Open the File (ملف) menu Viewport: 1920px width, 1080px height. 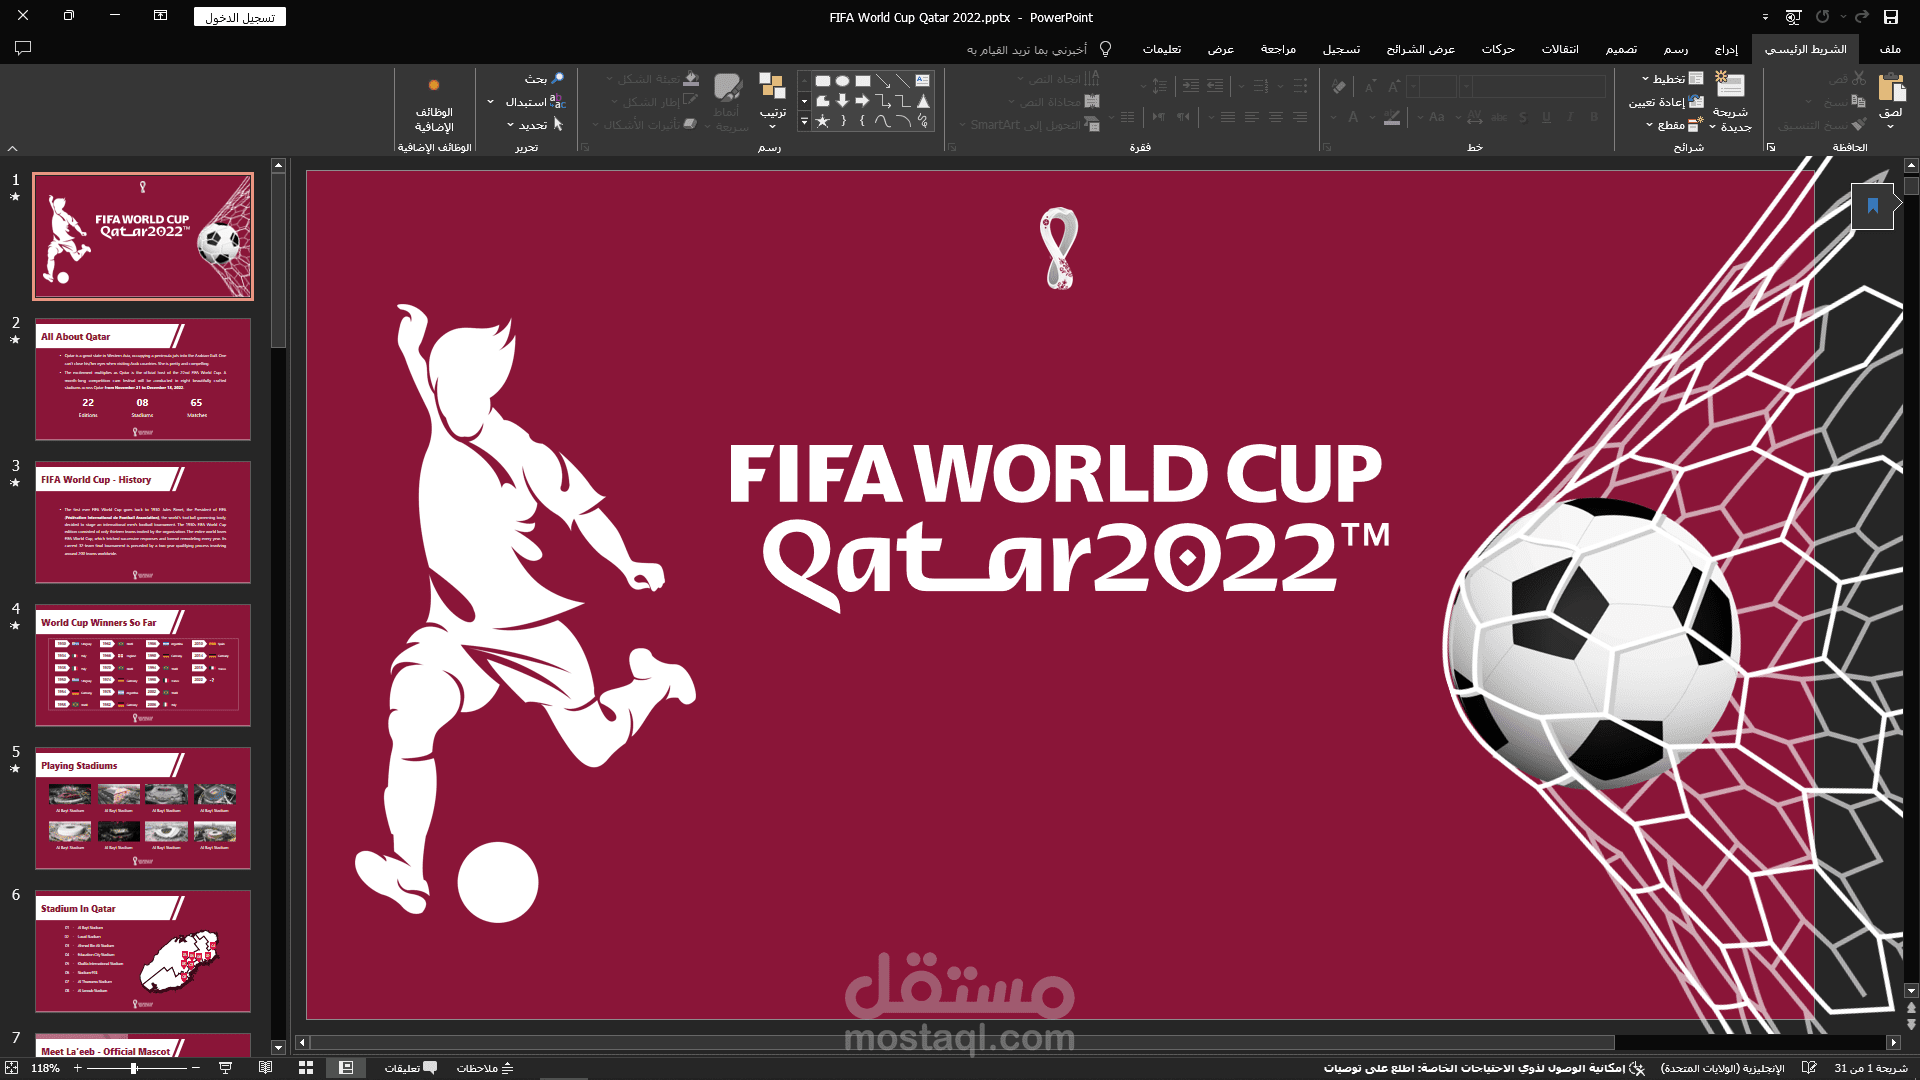[x=1890, y=49]
